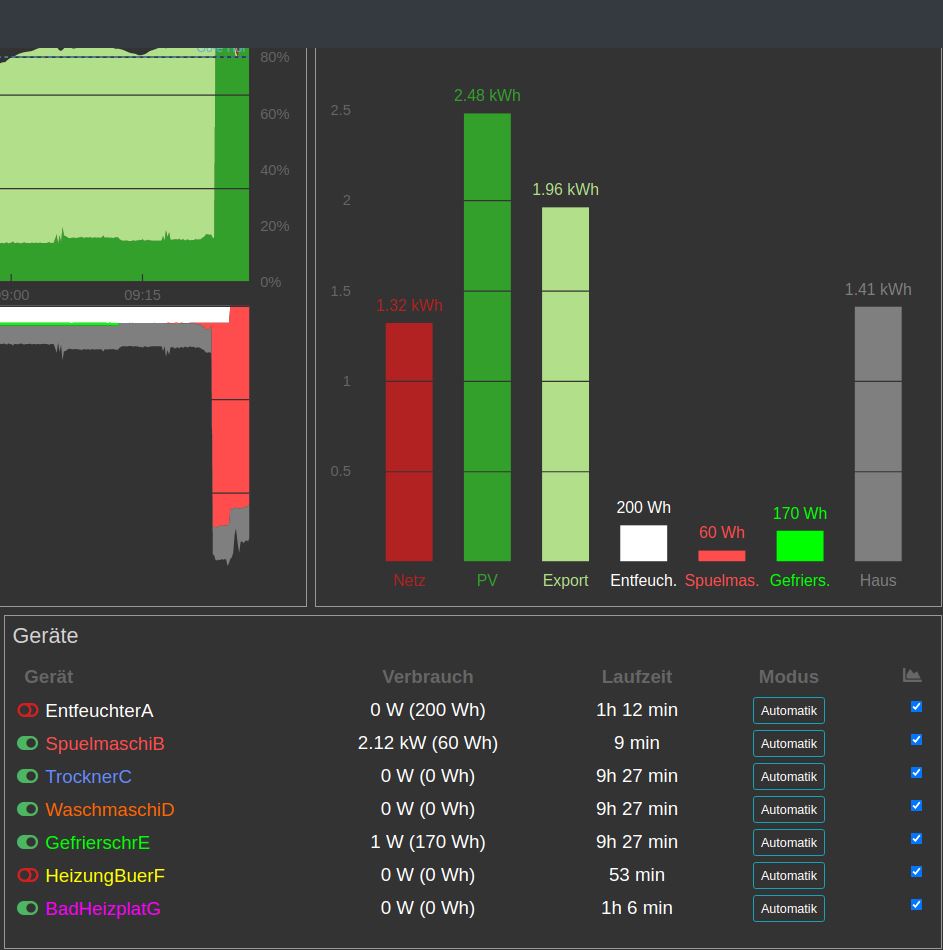Switch off the TrocknerC device toggle
The width and height of the screenshot is (943, 950).
(28, 776)
